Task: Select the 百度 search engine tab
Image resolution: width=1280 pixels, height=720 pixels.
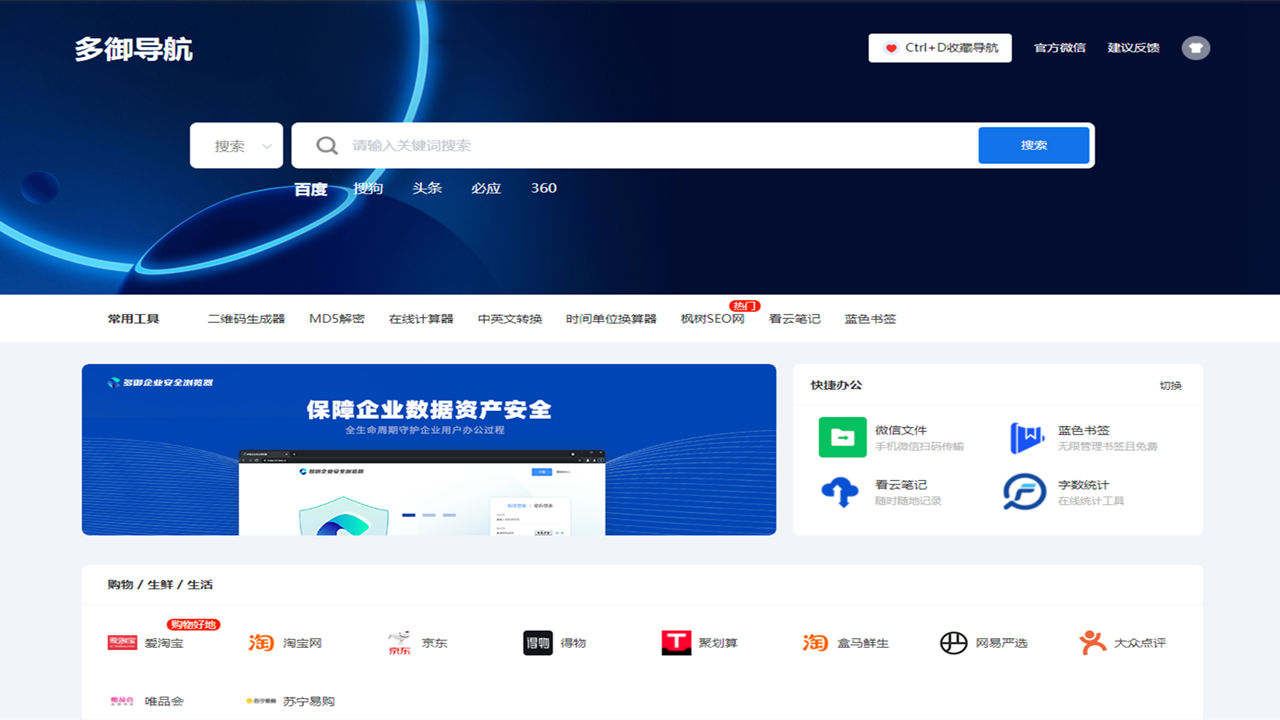Action: coord(310,189)
